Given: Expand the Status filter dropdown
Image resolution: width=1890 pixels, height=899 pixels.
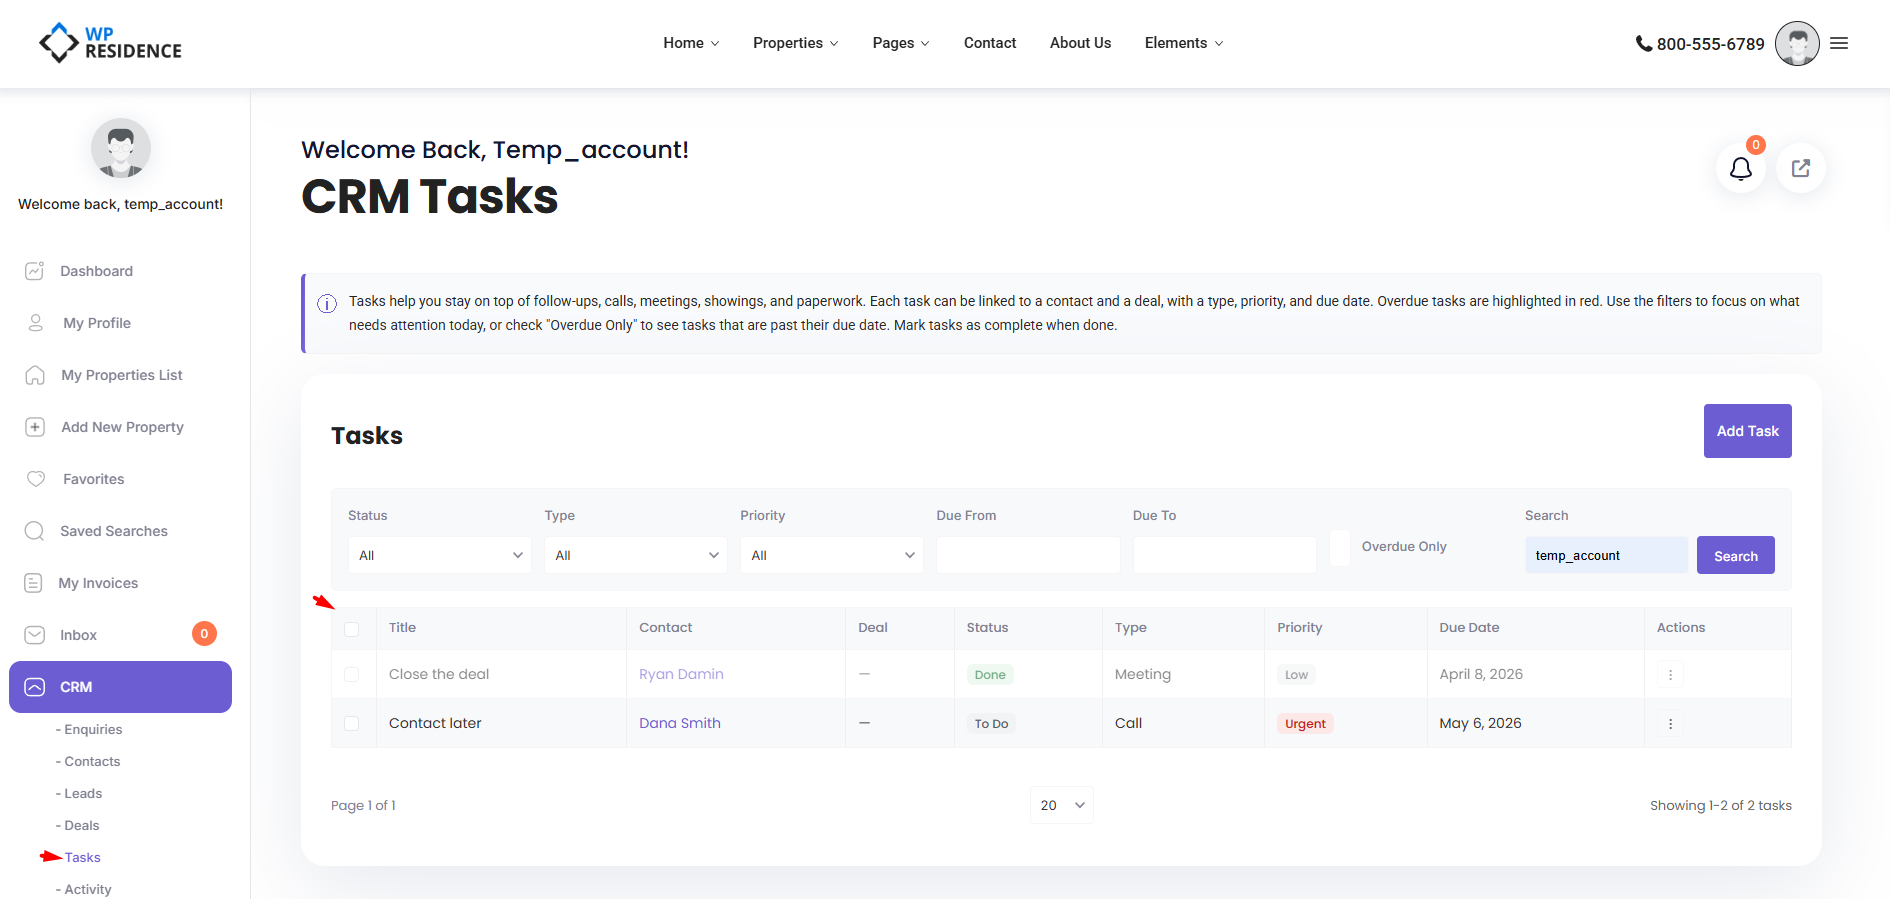Looking at the screenshot, I should 439,555.
